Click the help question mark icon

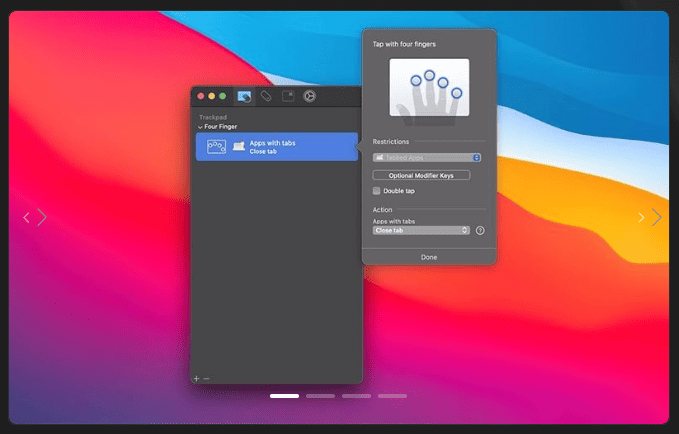click(x=480, y=230)
